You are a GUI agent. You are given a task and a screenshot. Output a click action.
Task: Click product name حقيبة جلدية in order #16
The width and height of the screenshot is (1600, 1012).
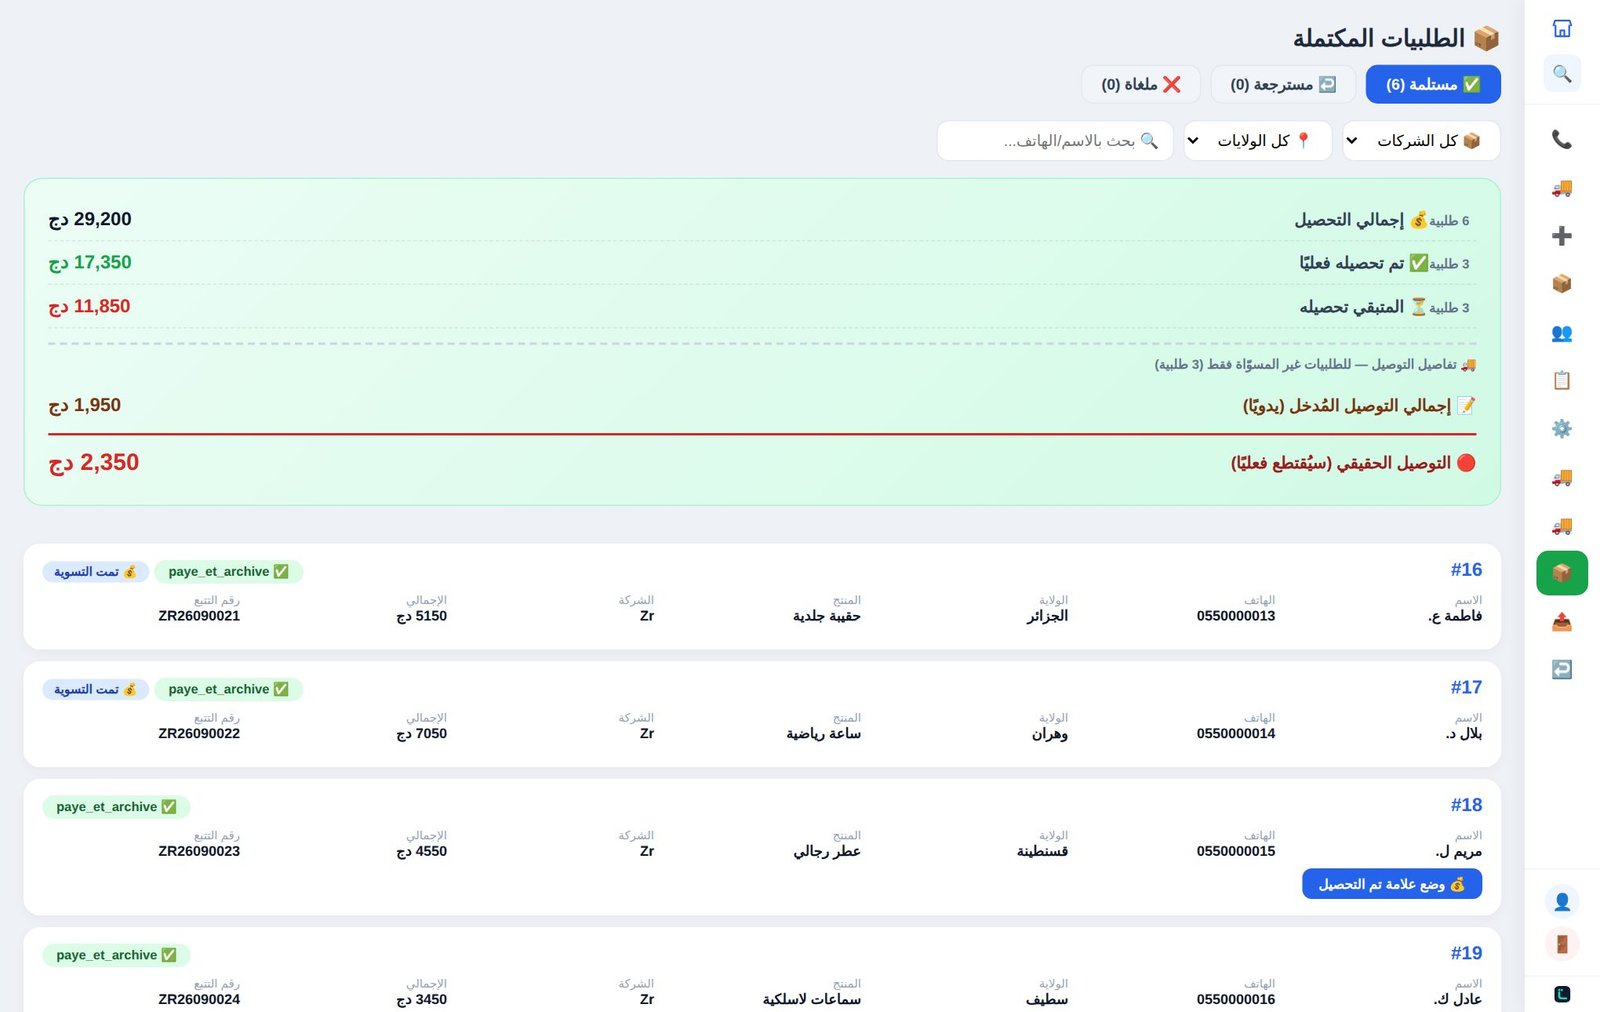pyautogui.click(x=827, y=616)
